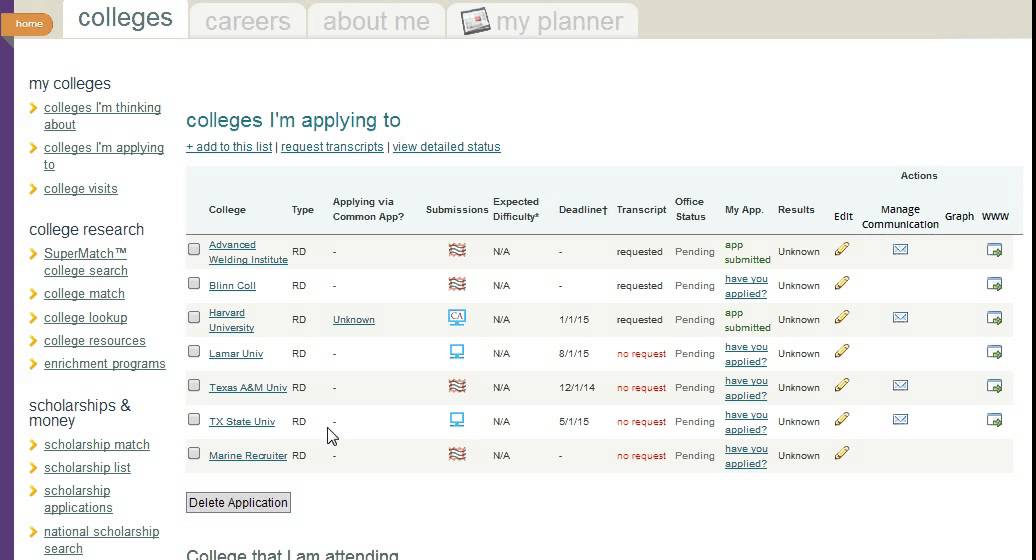Go to college visits sidebar link

tap(81, 188)
